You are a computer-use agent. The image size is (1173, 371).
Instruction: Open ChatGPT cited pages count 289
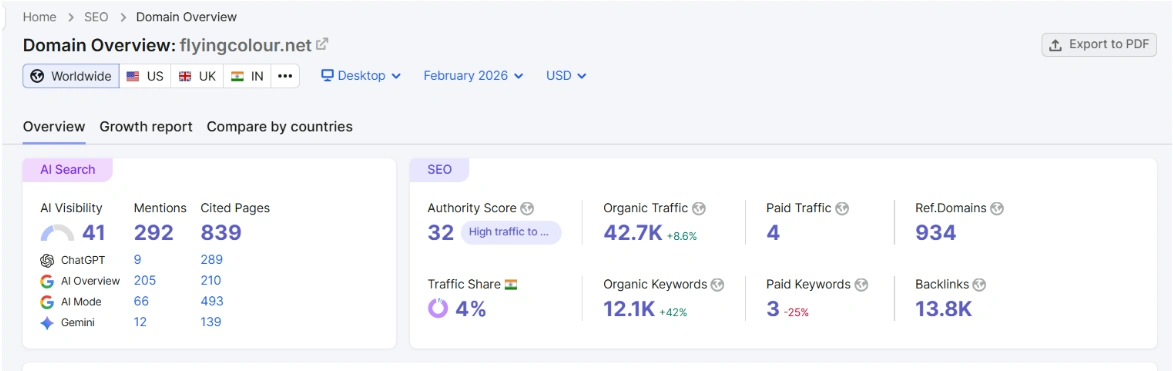[x=212, y=260]
